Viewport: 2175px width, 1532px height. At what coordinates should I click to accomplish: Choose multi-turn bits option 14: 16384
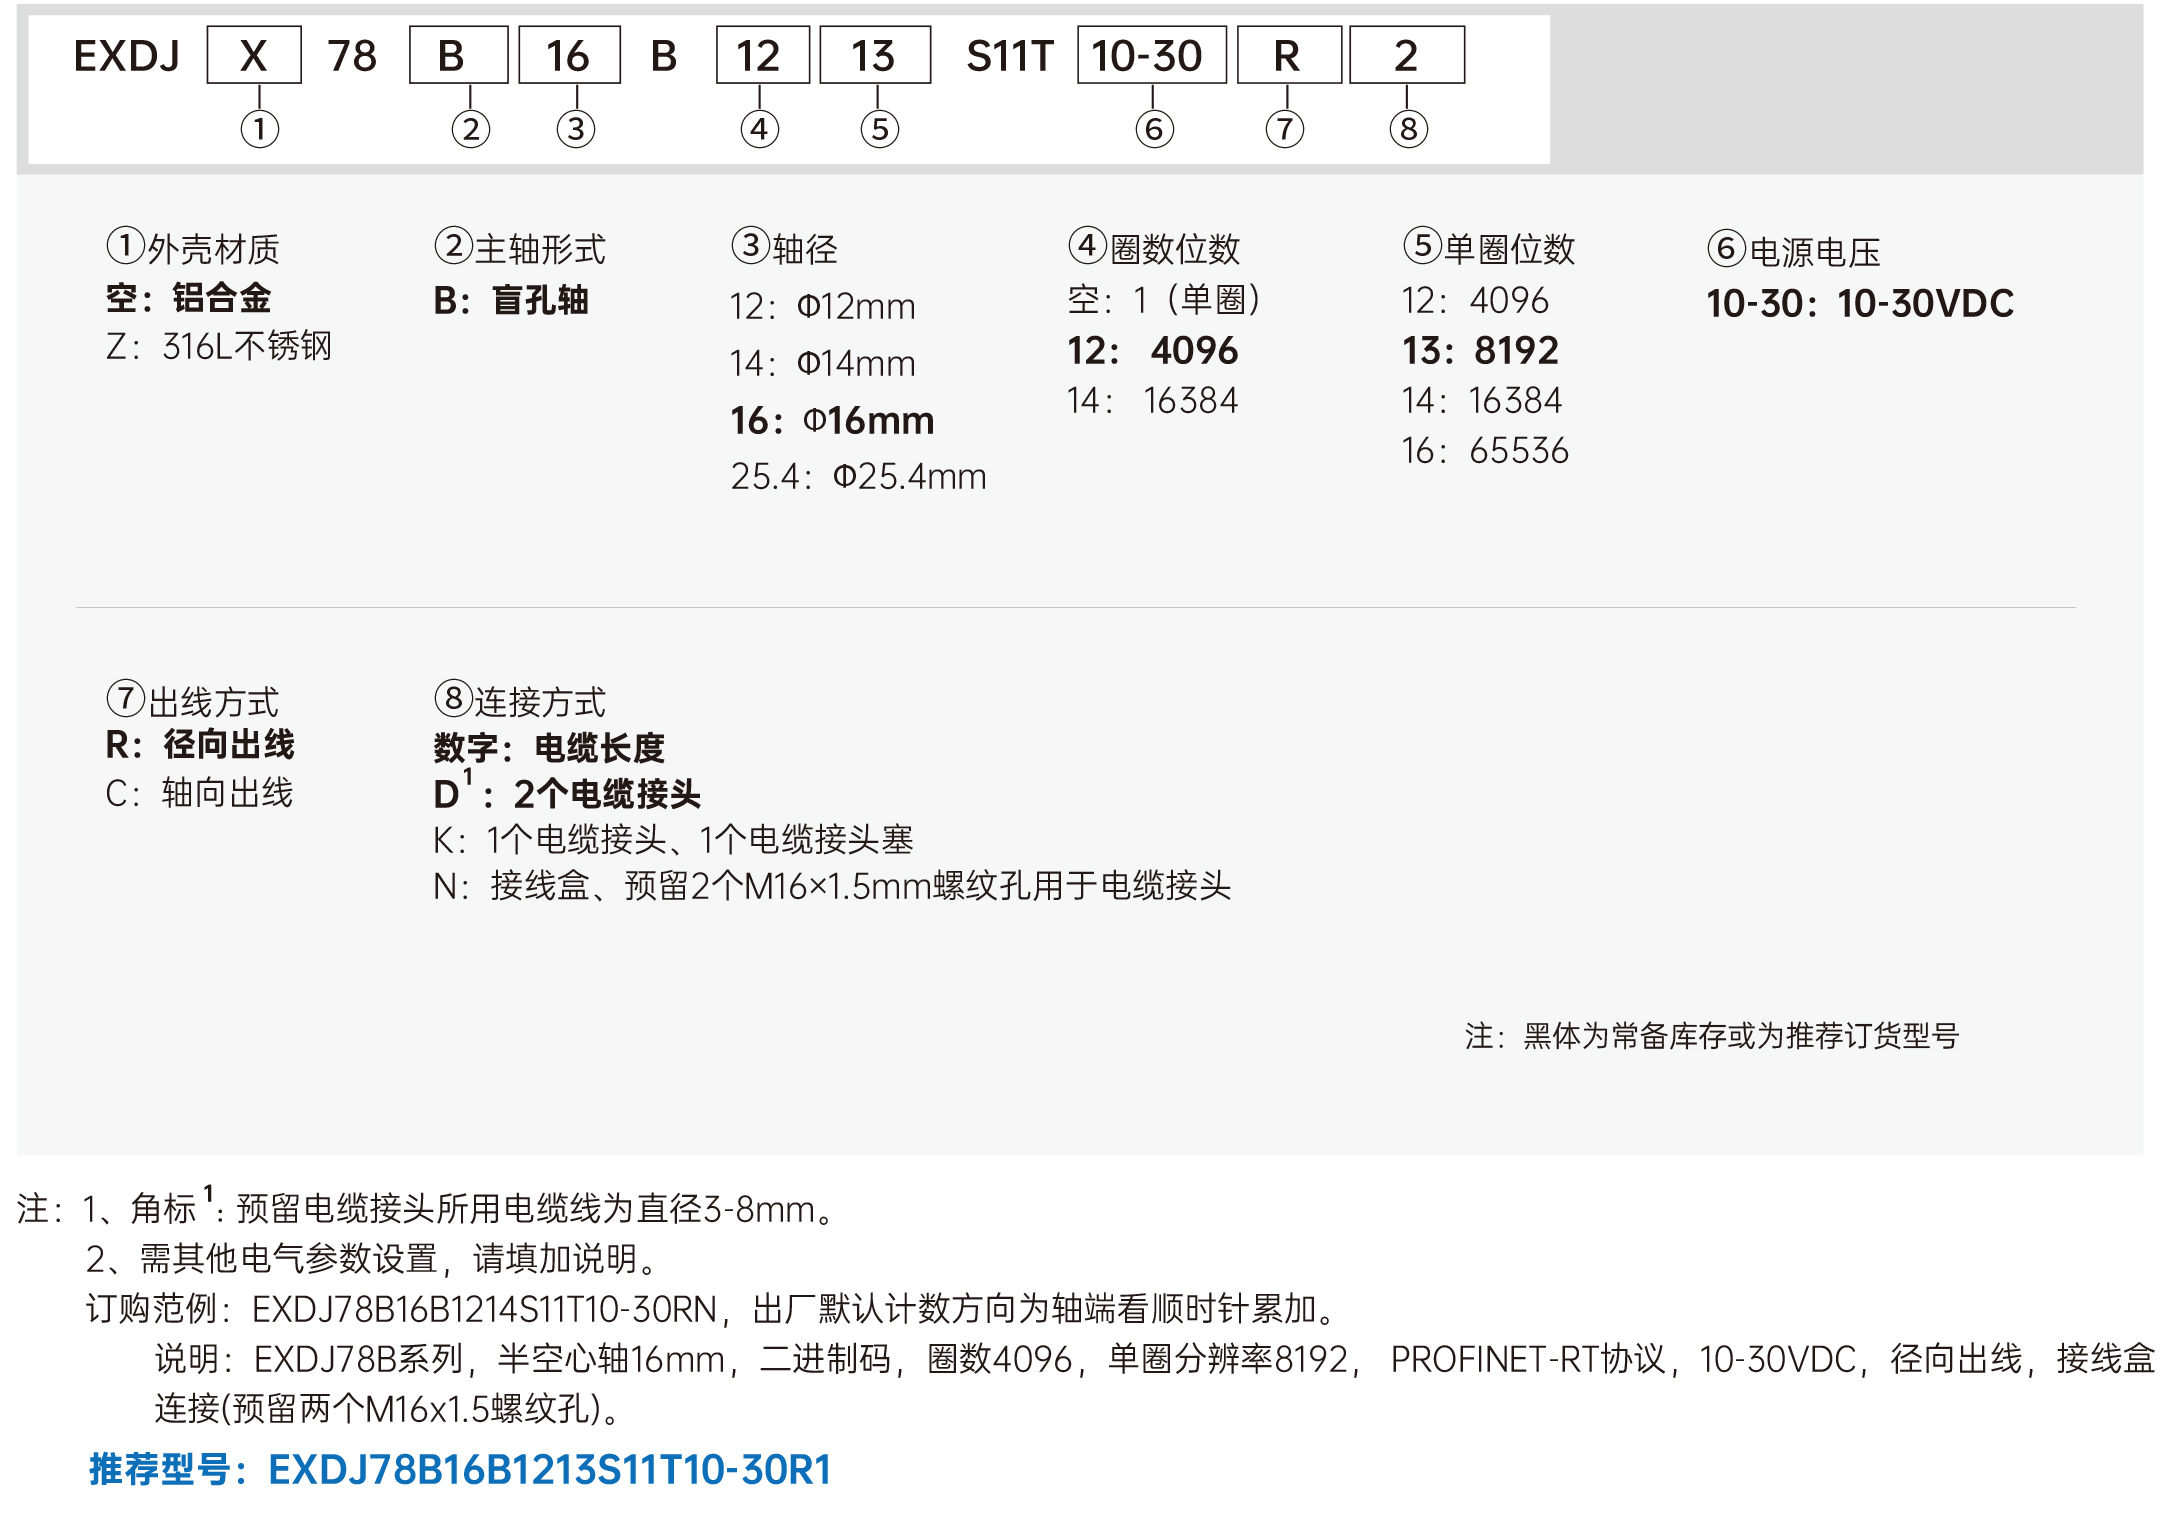(x=1152, y=401)
